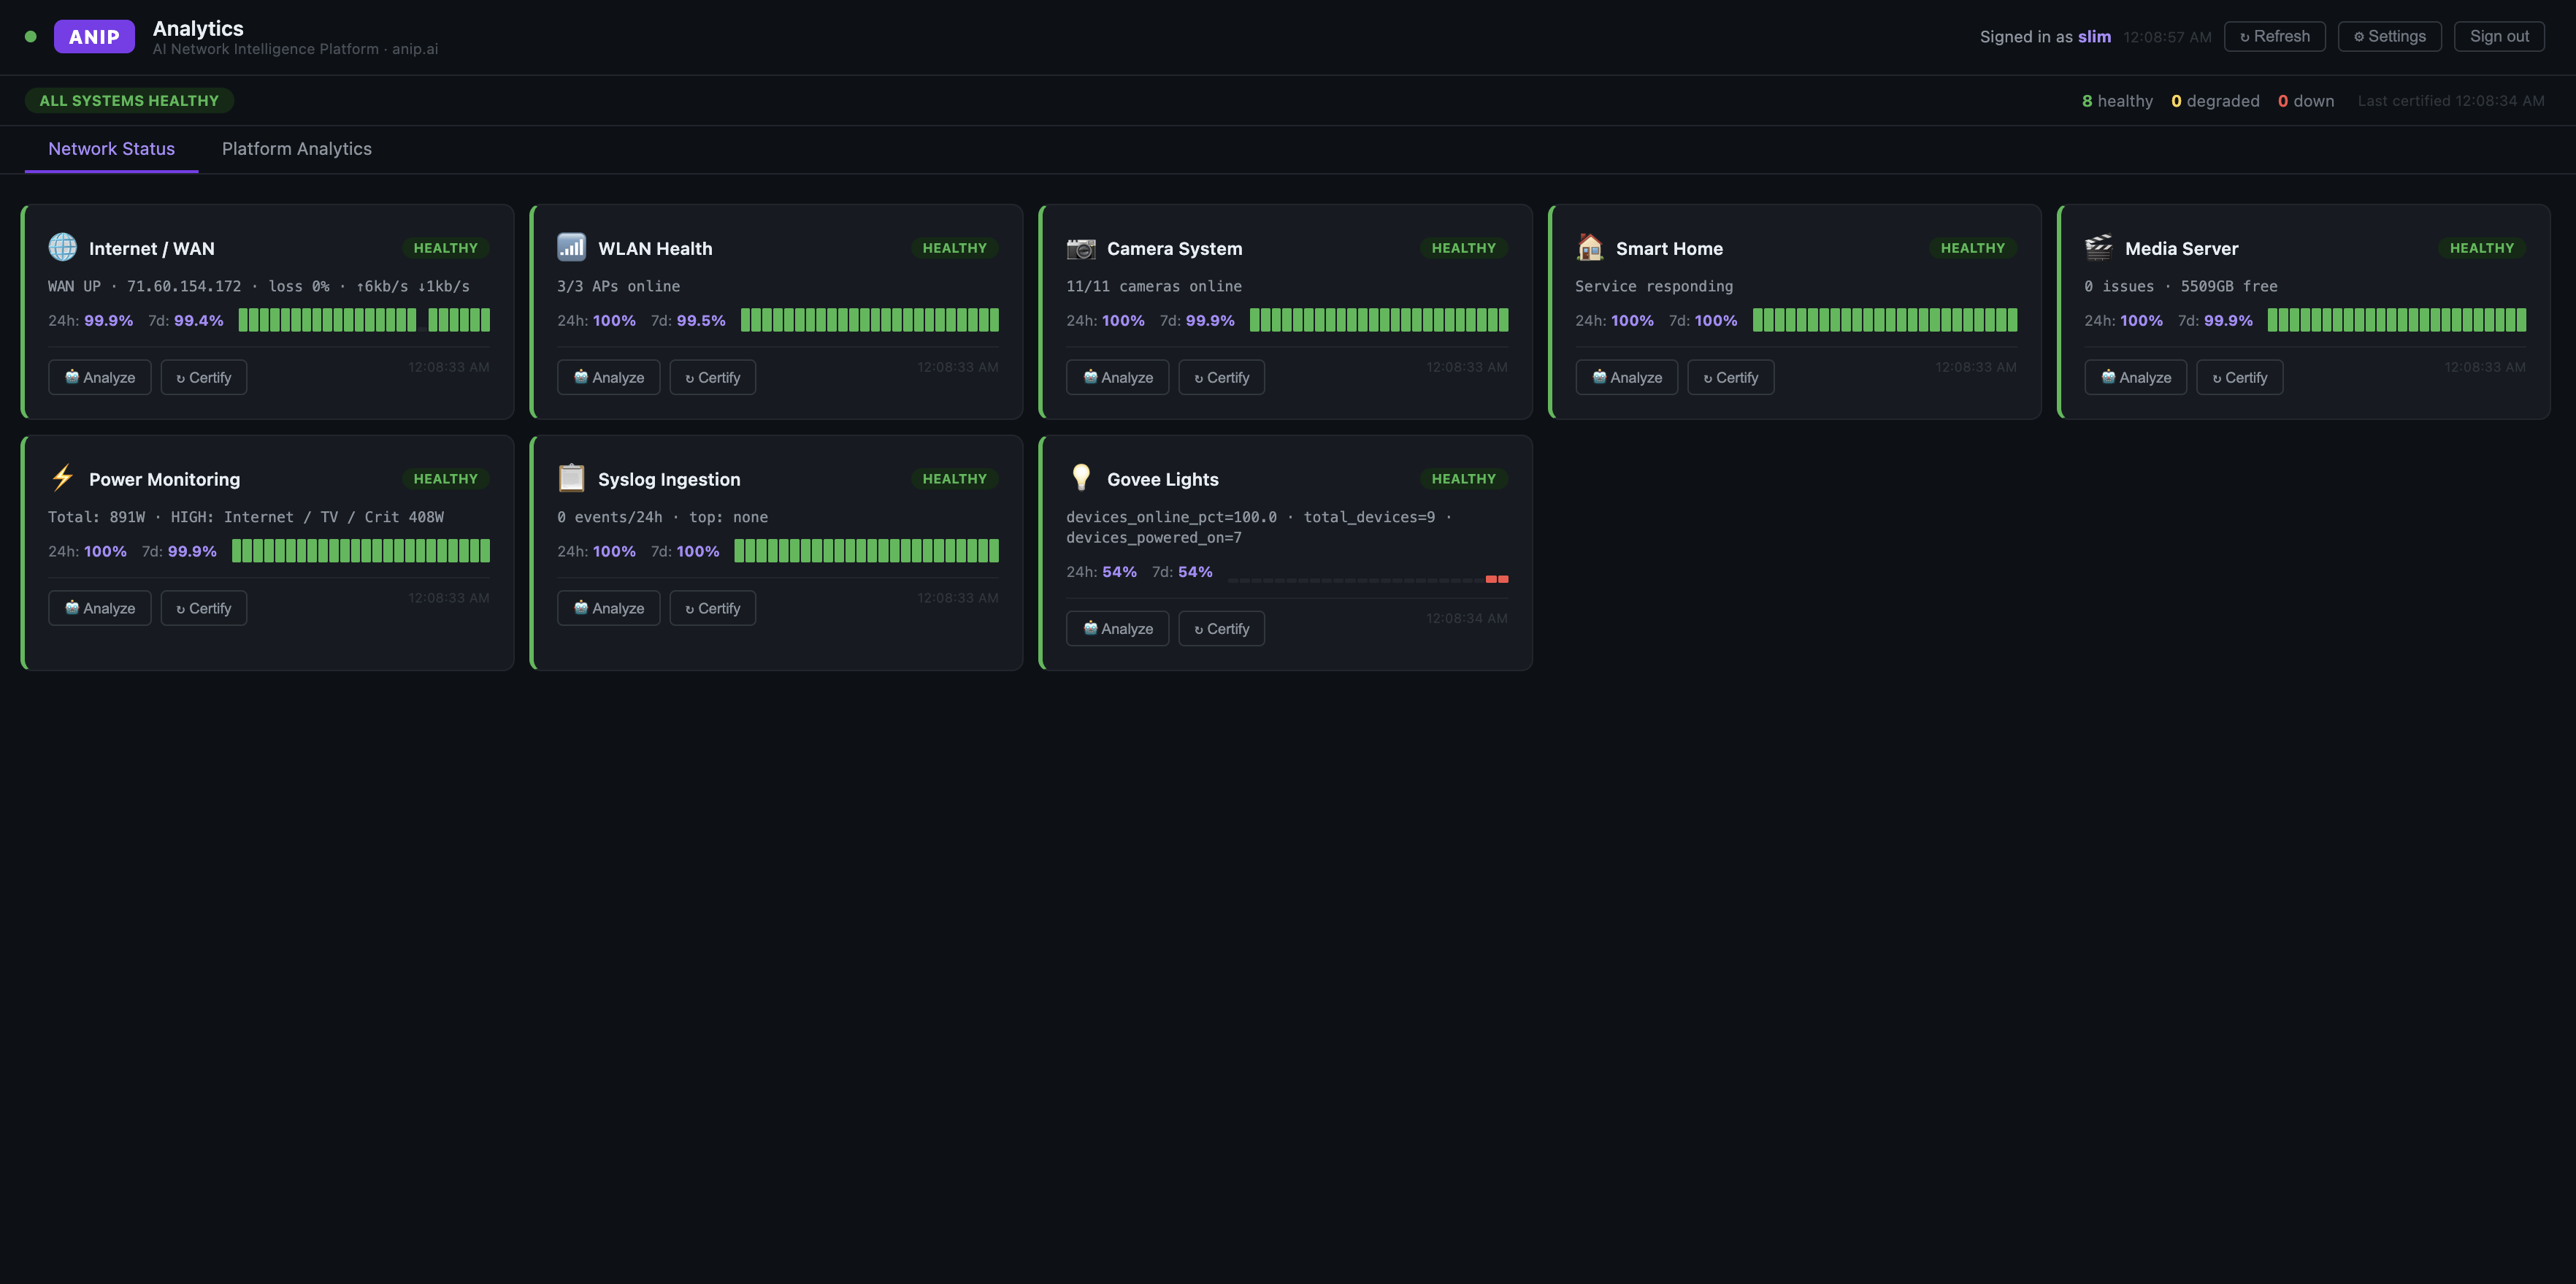
Task: Click '0 events/24h · top: none' text
Action: tap(662, 518)
